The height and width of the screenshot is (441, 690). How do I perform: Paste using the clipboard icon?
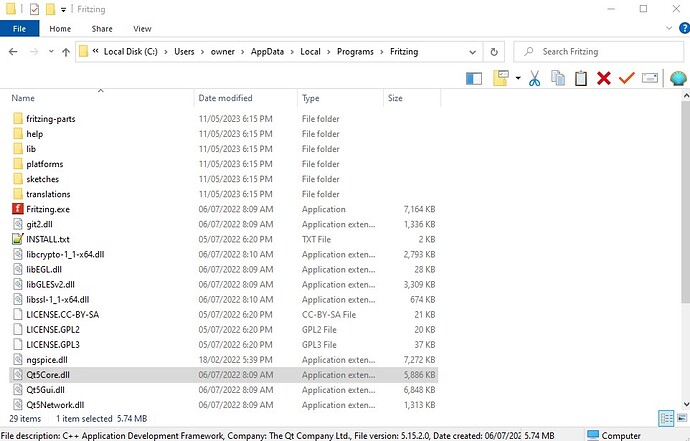click(581, 78)
